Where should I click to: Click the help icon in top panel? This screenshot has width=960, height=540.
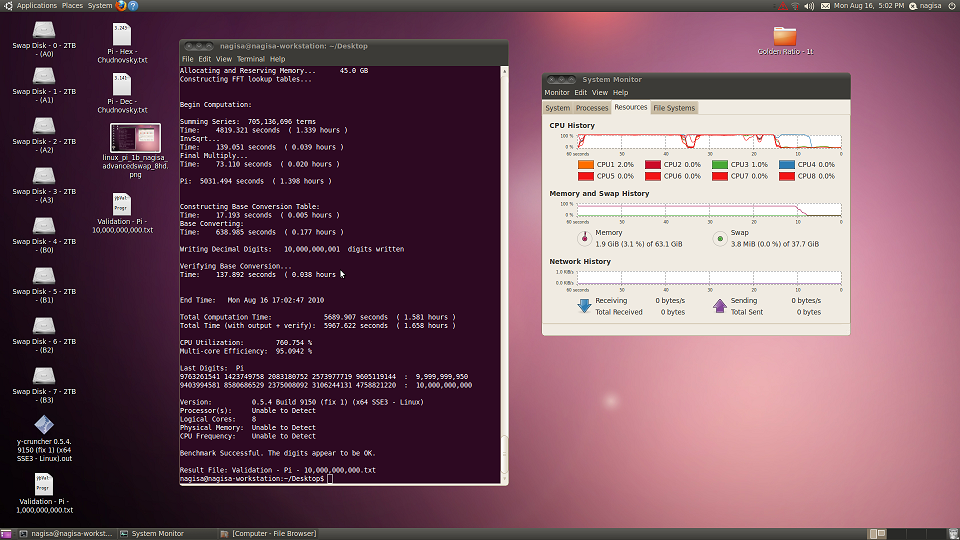(133, 5)
